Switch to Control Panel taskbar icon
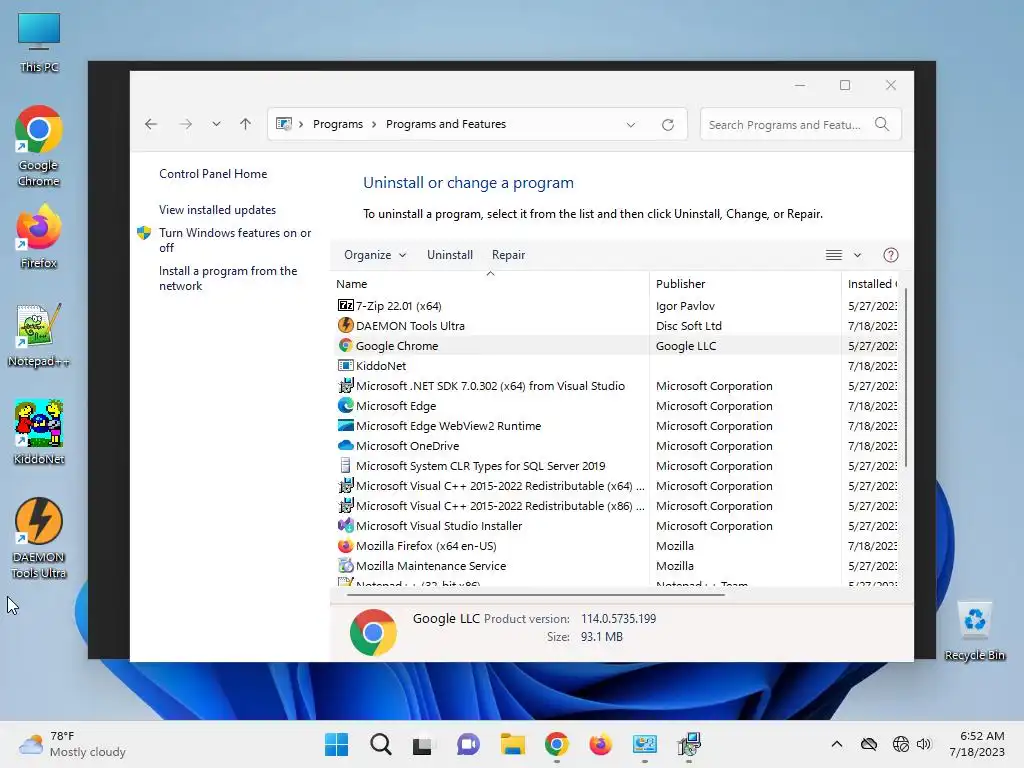The width and height of the screenshot is (1024, 768). pos(645,744)
